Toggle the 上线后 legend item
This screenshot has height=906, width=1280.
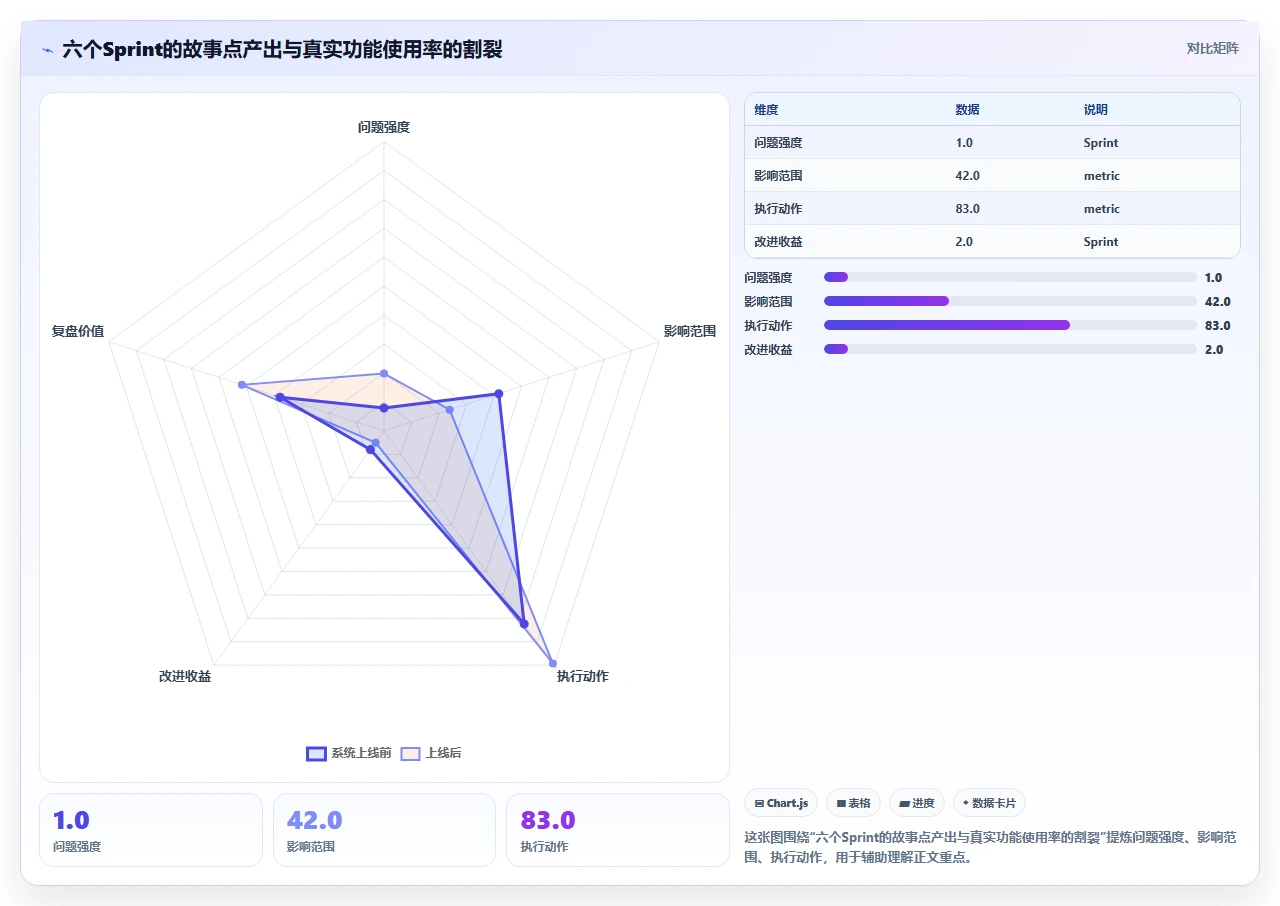click(x=431, y=753)
